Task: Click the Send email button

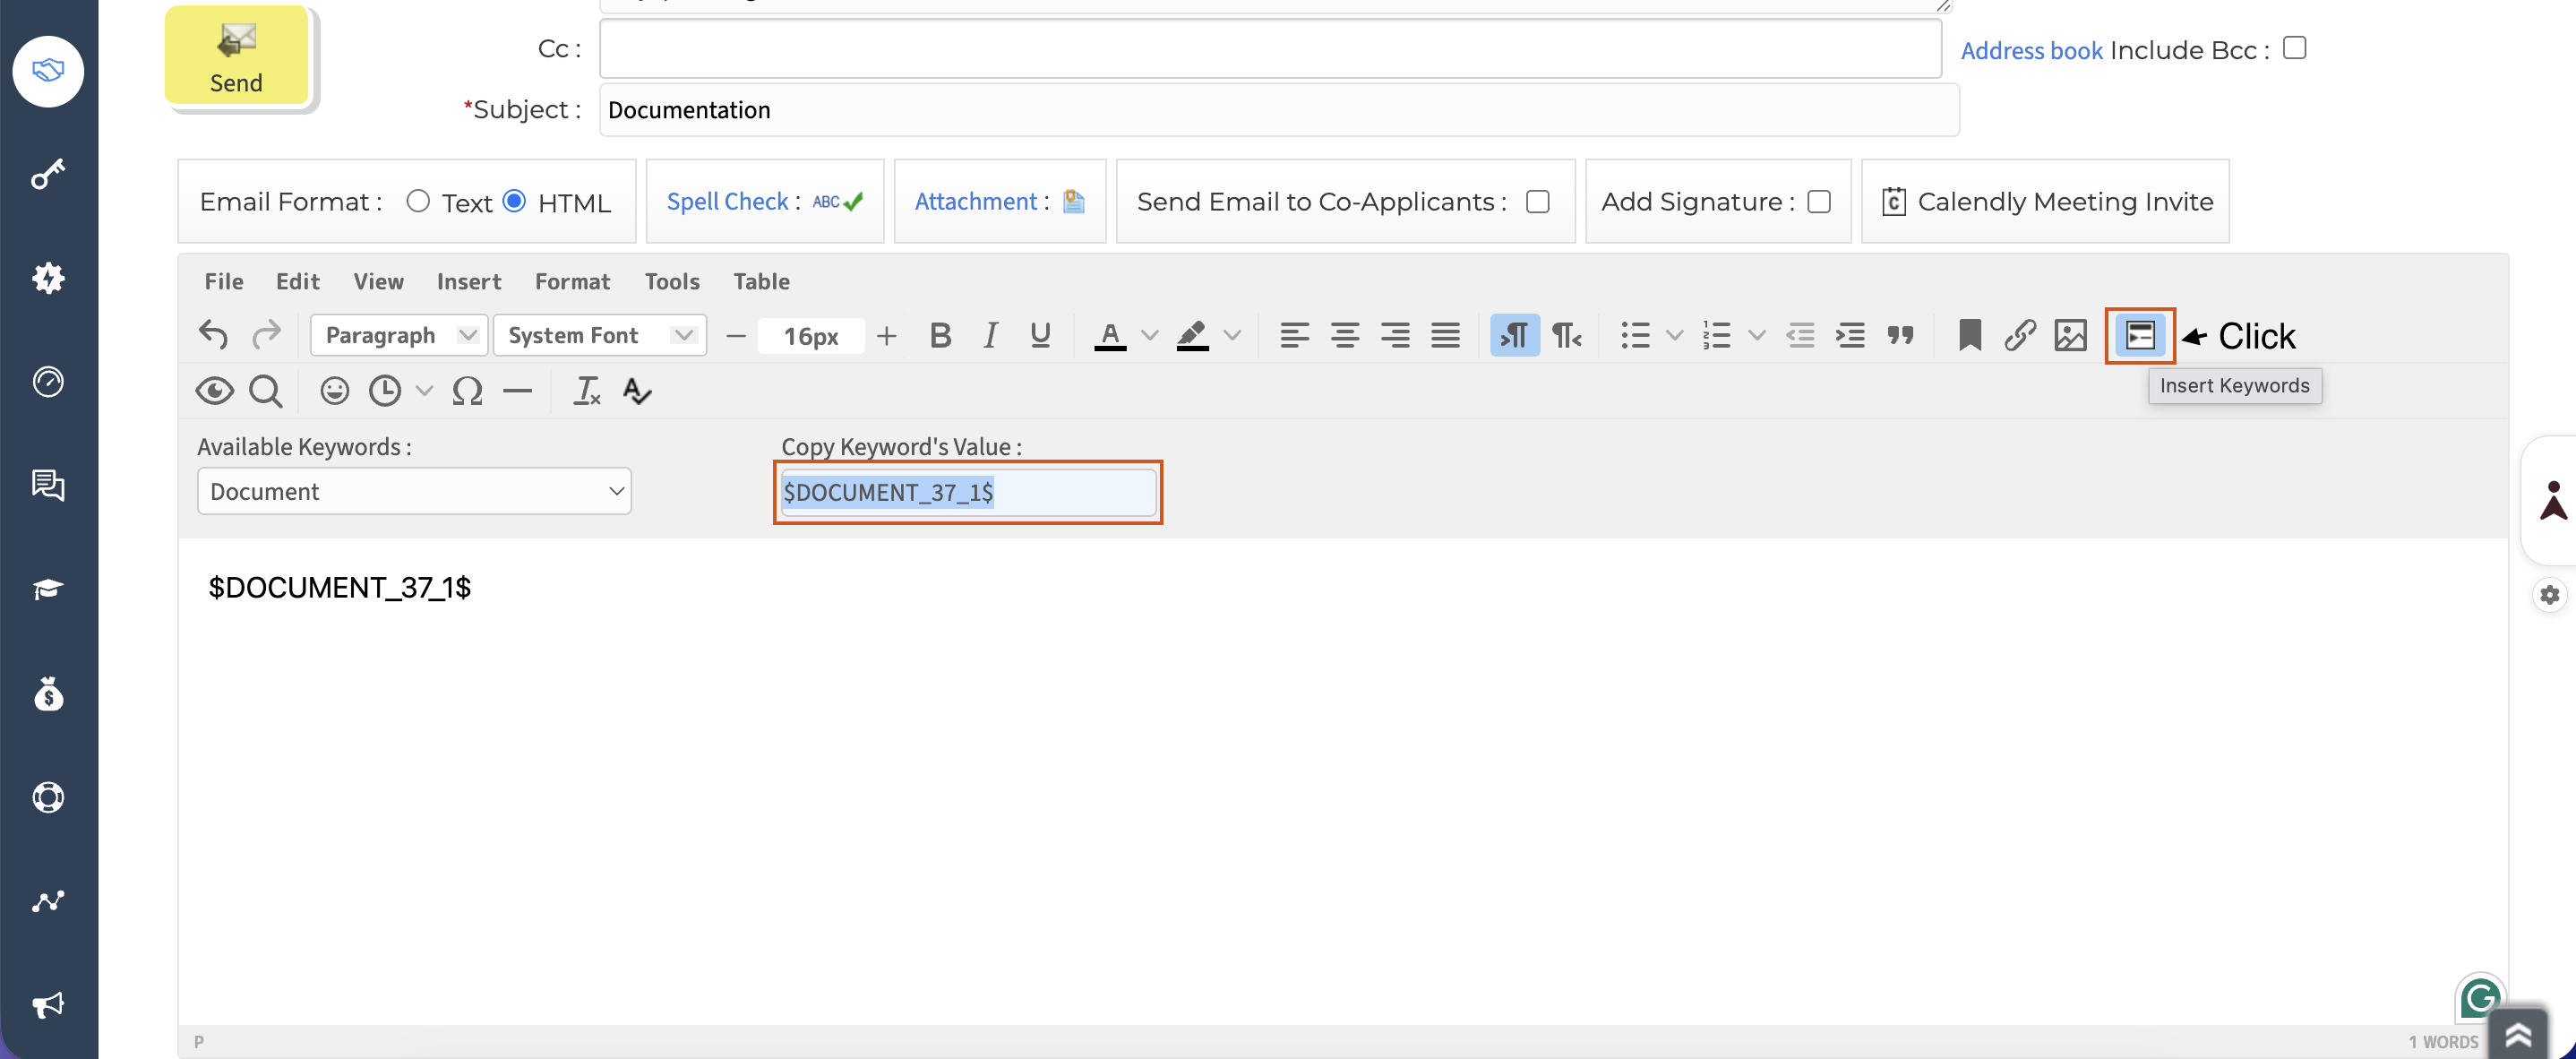Action: tap(237, 56)
